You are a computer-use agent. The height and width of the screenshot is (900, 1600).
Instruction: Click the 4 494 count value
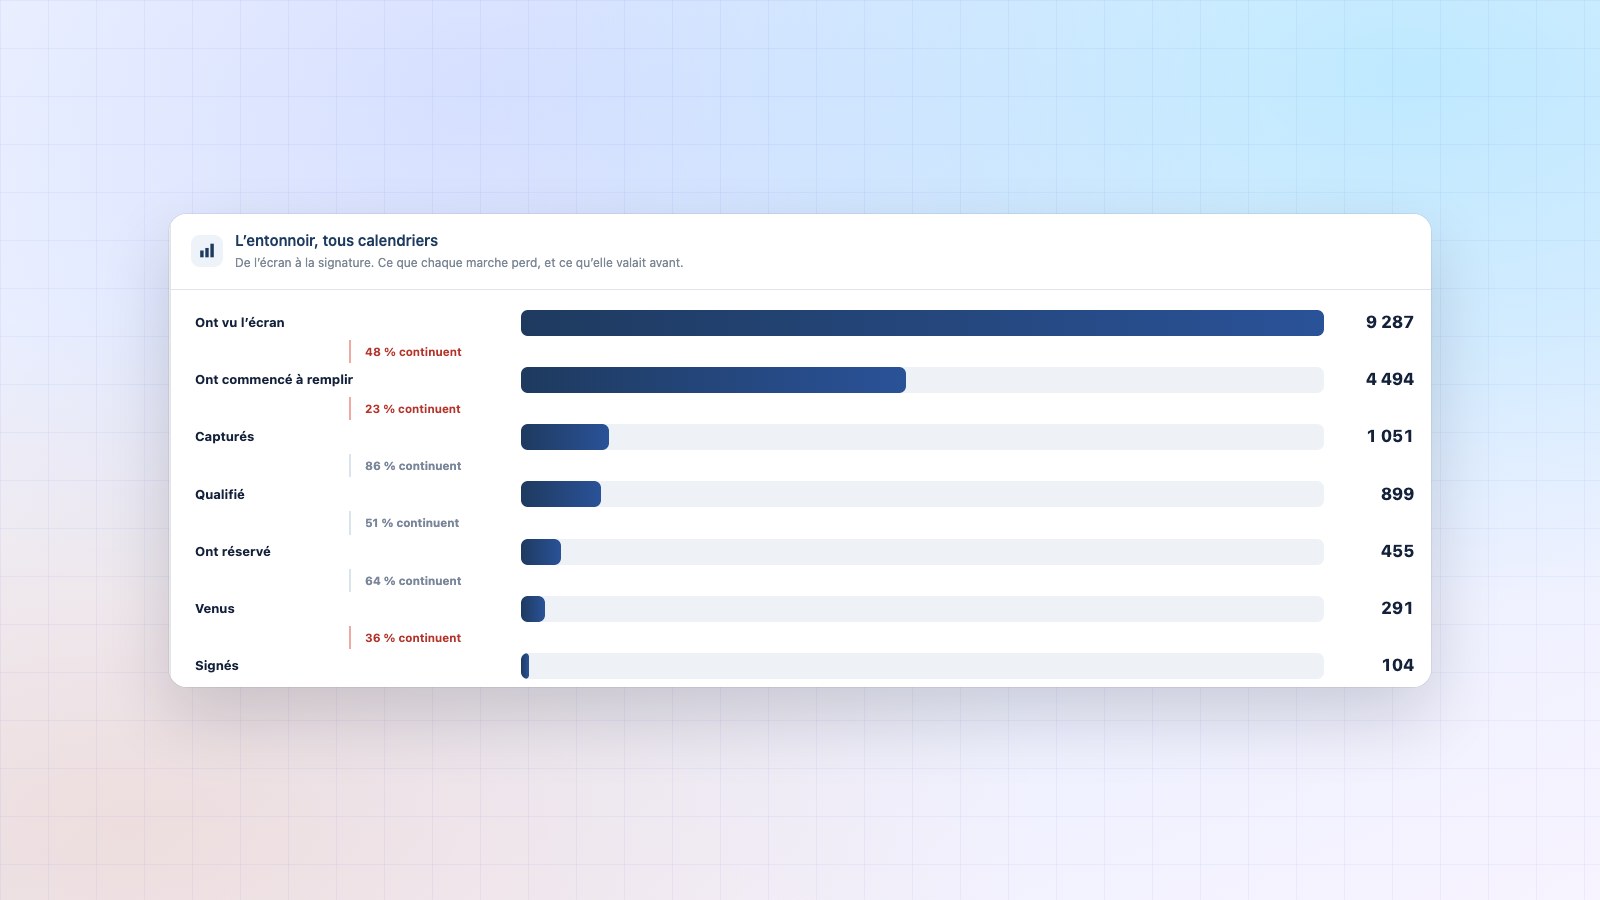1390,379
